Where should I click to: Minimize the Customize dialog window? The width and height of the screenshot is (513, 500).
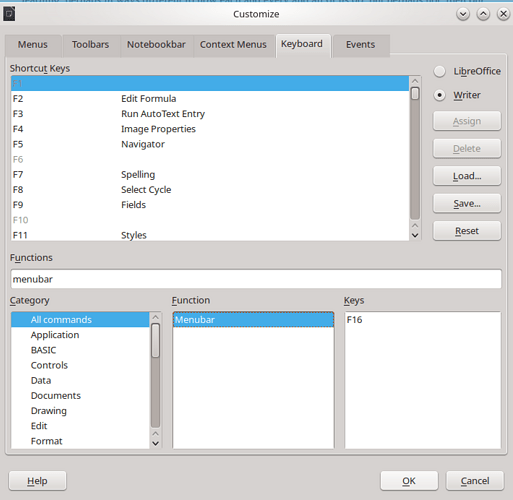(463, 14)
